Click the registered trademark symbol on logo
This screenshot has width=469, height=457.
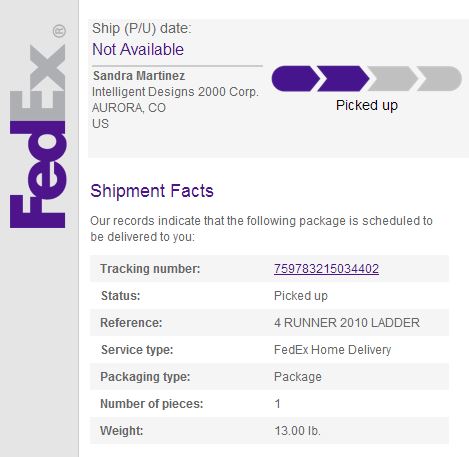[x=59, y=31]
